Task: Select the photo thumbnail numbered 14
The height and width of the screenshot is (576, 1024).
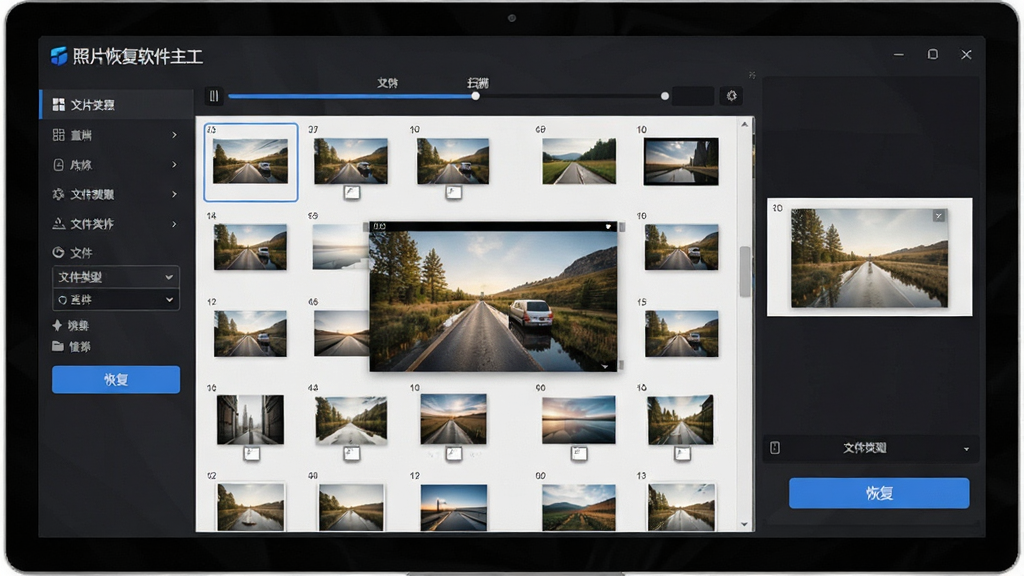Action: [x=250, y=247]
